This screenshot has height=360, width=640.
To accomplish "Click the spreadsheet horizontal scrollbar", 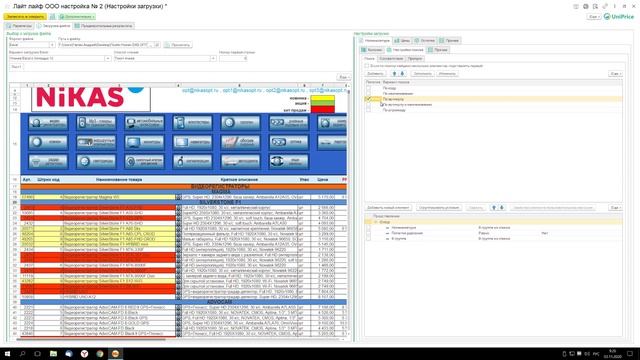I will (91, 339).
